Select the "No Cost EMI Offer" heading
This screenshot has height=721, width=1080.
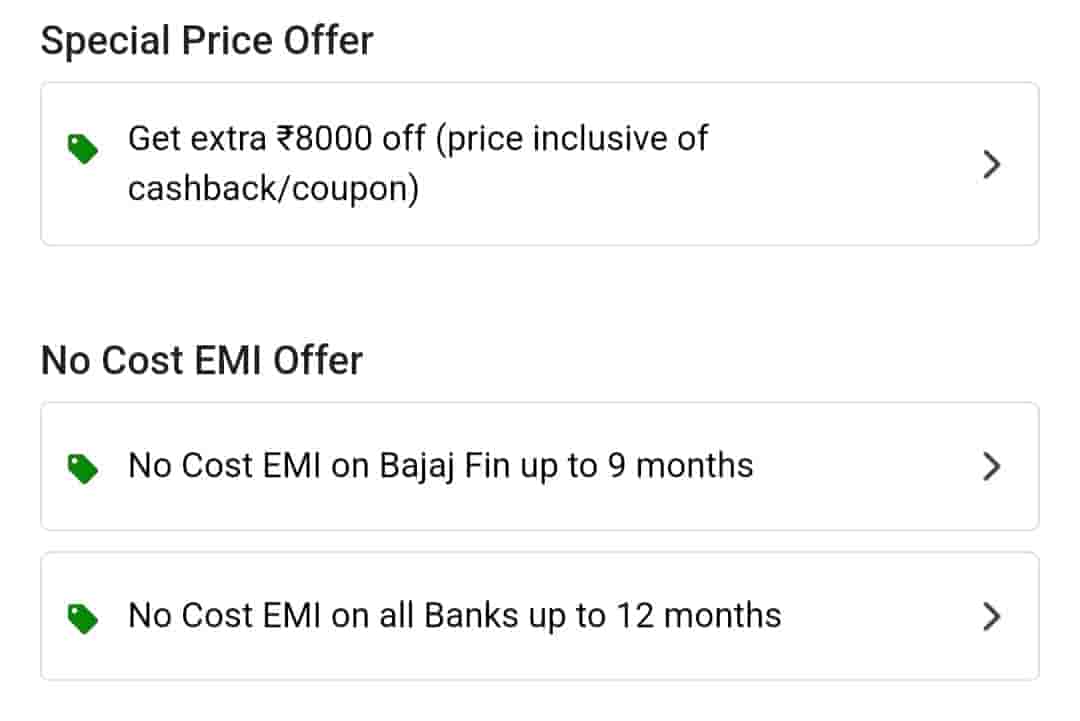coord(201,360)
